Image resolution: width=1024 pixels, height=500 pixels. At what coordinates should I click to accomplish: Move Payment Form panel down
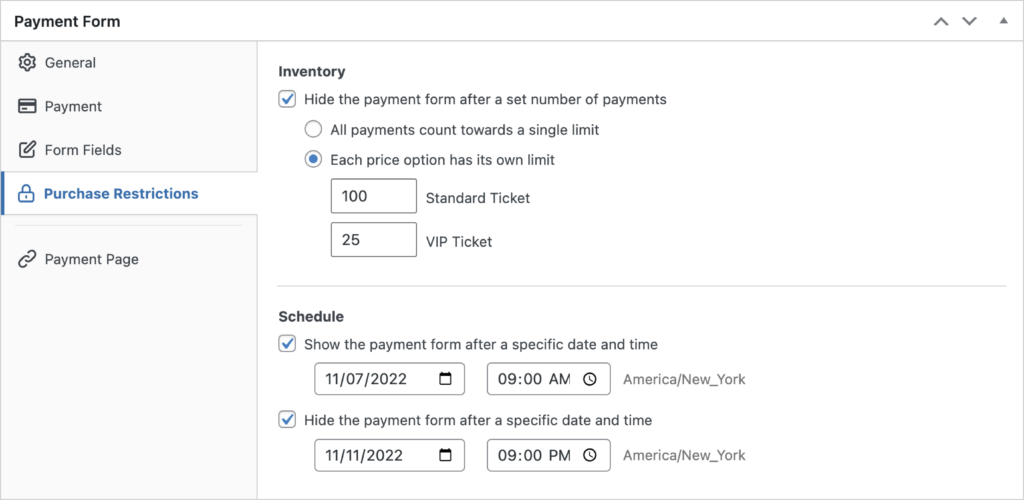[x=968, y=21]
